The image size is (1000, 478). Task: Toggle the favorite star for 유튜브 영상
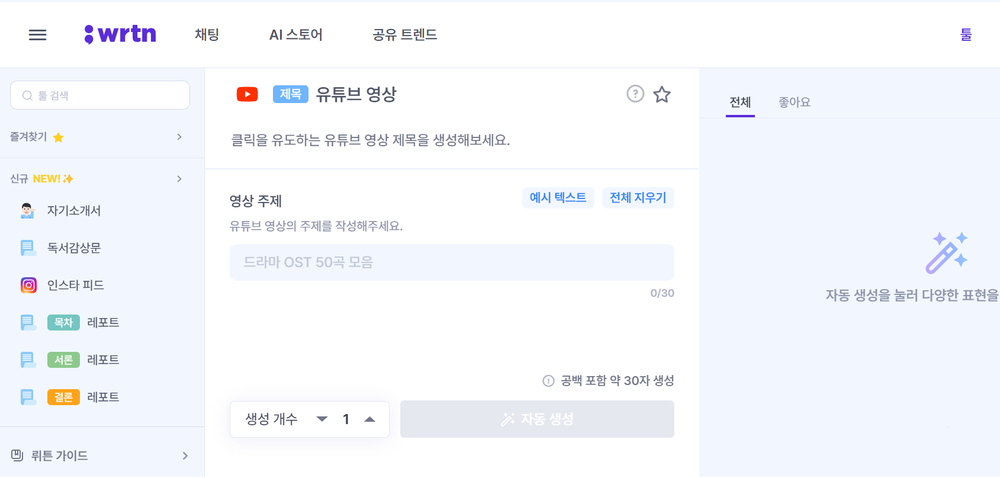[662, 94]
